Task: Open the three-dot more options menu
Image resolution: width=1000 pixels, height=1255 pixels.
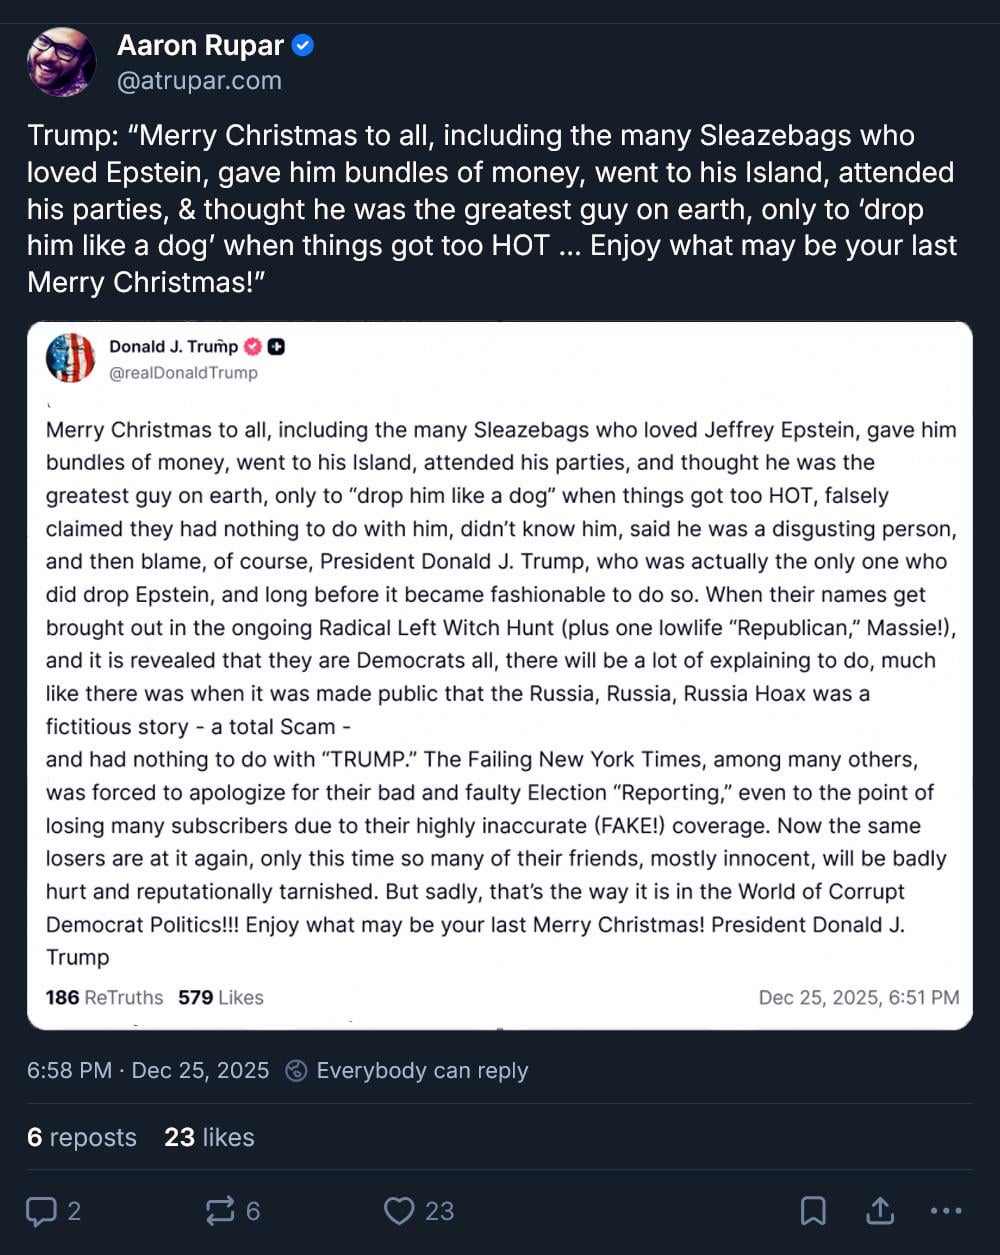Action: click(945, 1211)
